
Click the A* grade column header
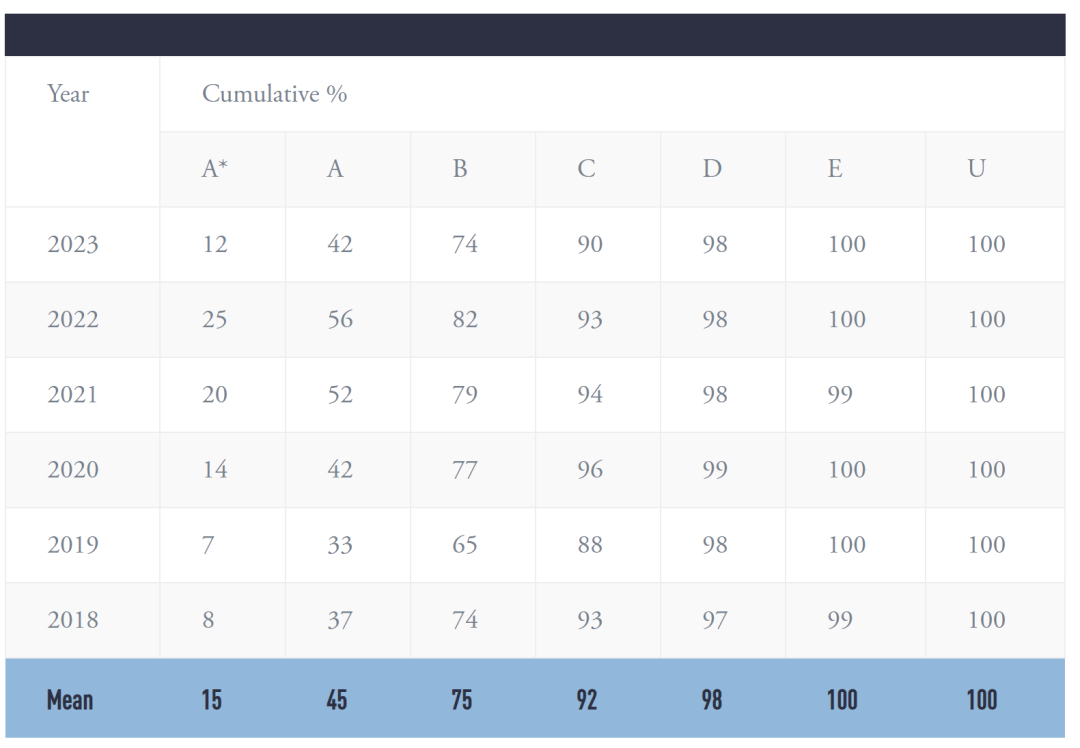(214, 169)
